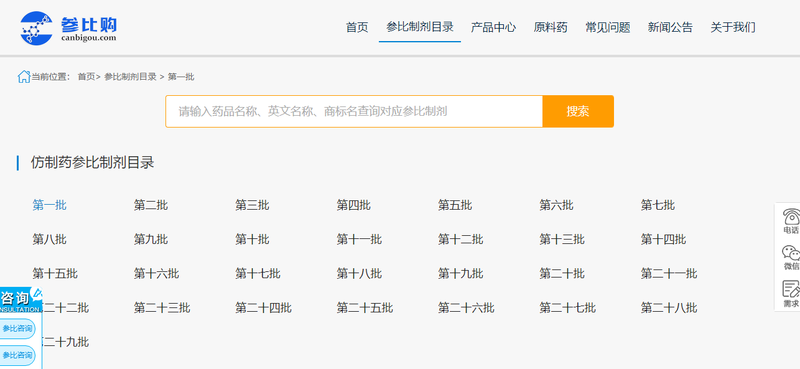The image size is (800, 369).
Task: Select batch 第二十六批
Action: pyautogui.click(x=466, y=308)
